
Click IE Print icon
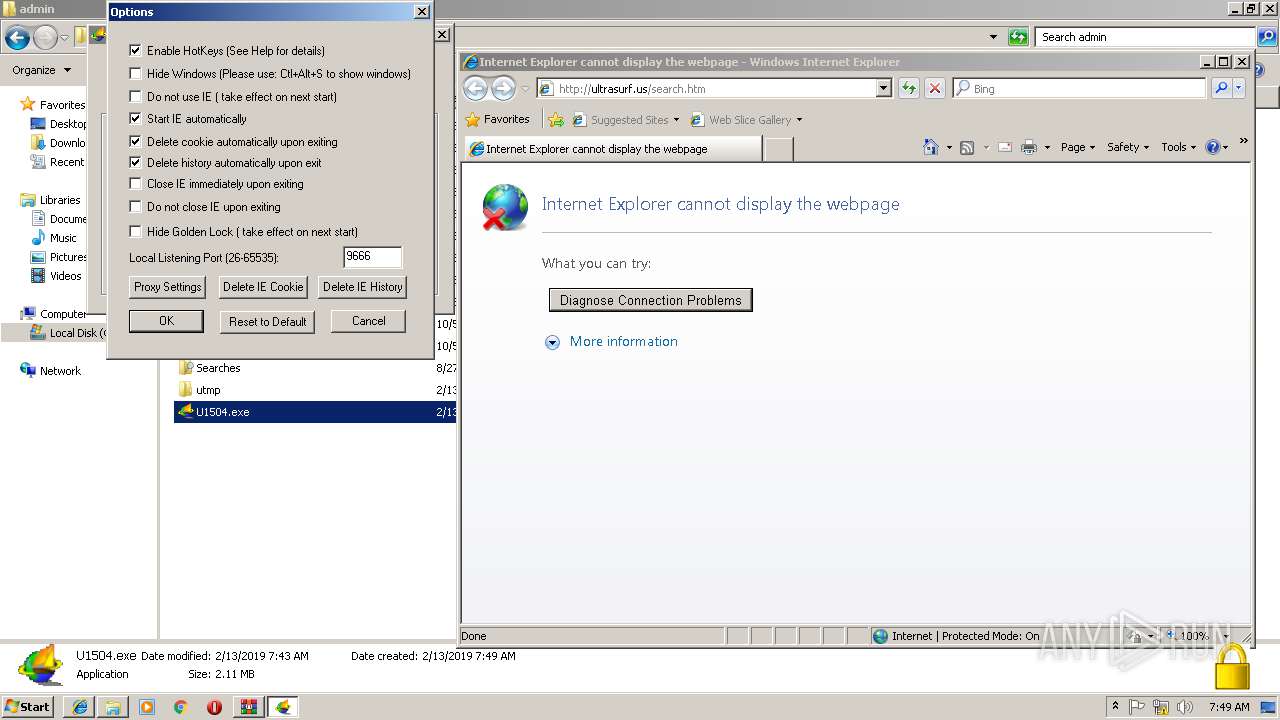point(1029,147)
